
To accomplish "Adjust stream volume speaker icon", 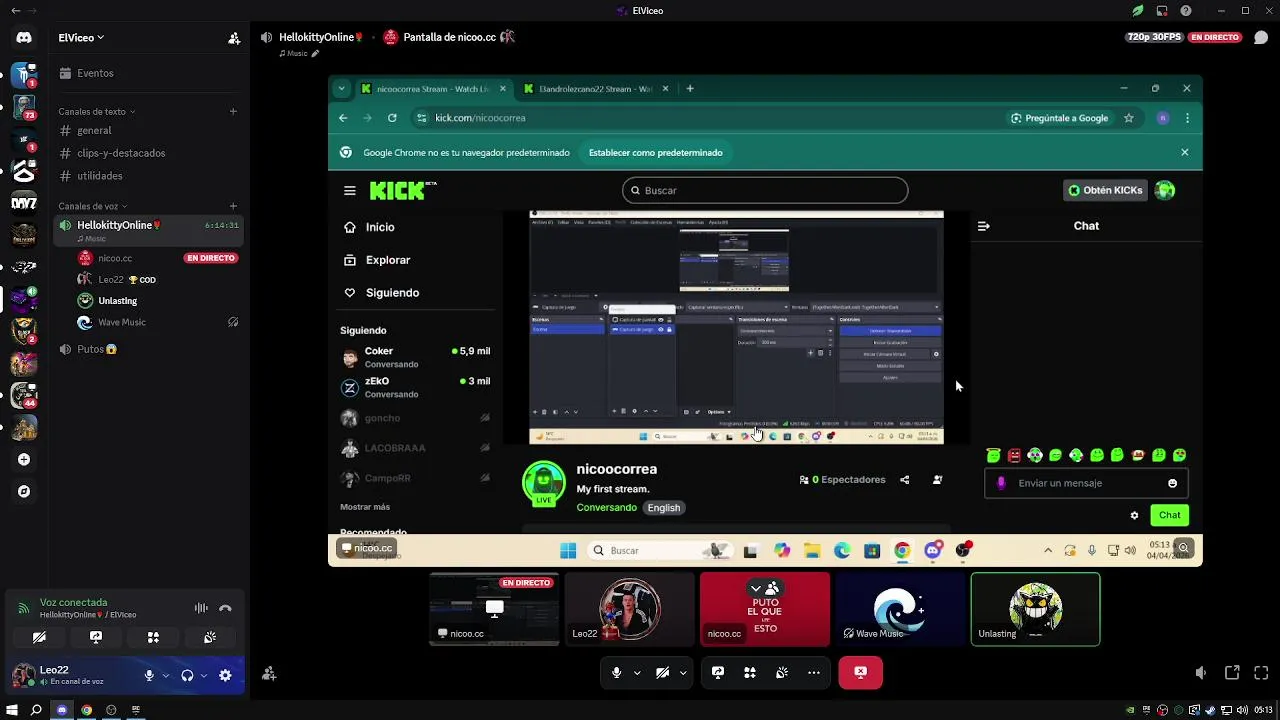I will point(1201,673).
